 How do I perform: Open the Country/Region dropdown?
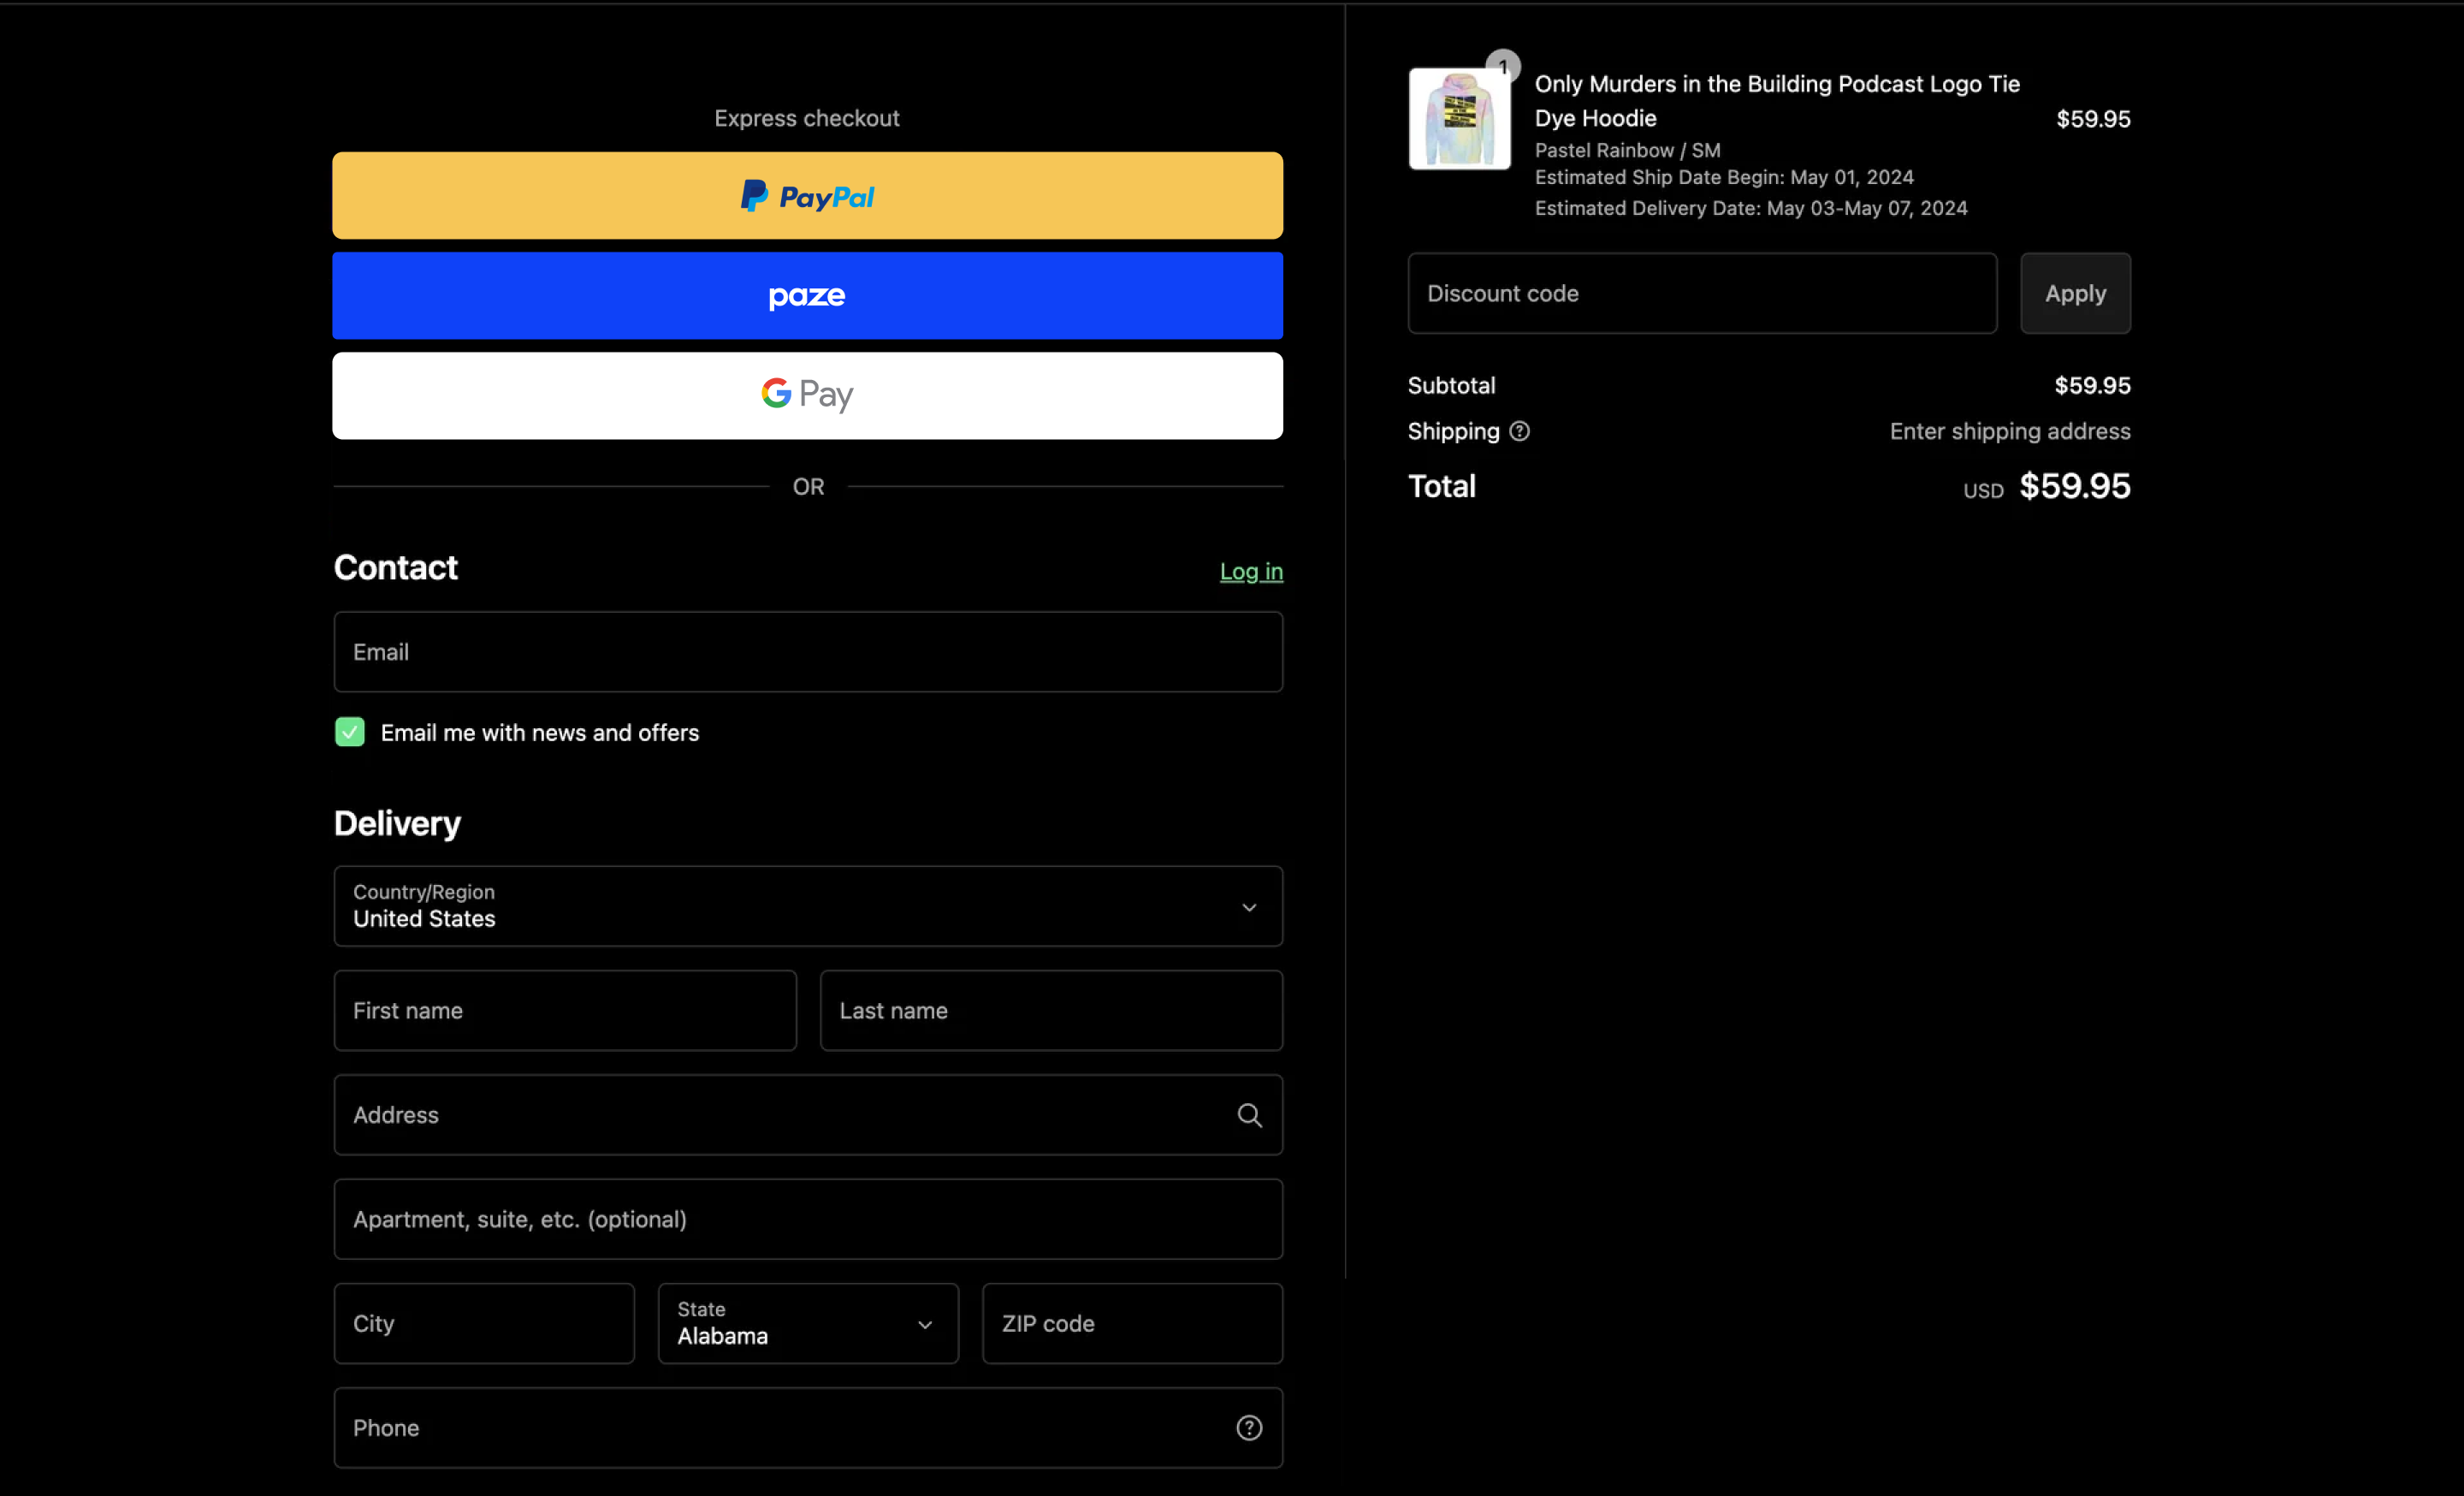[x=807, y=906]
